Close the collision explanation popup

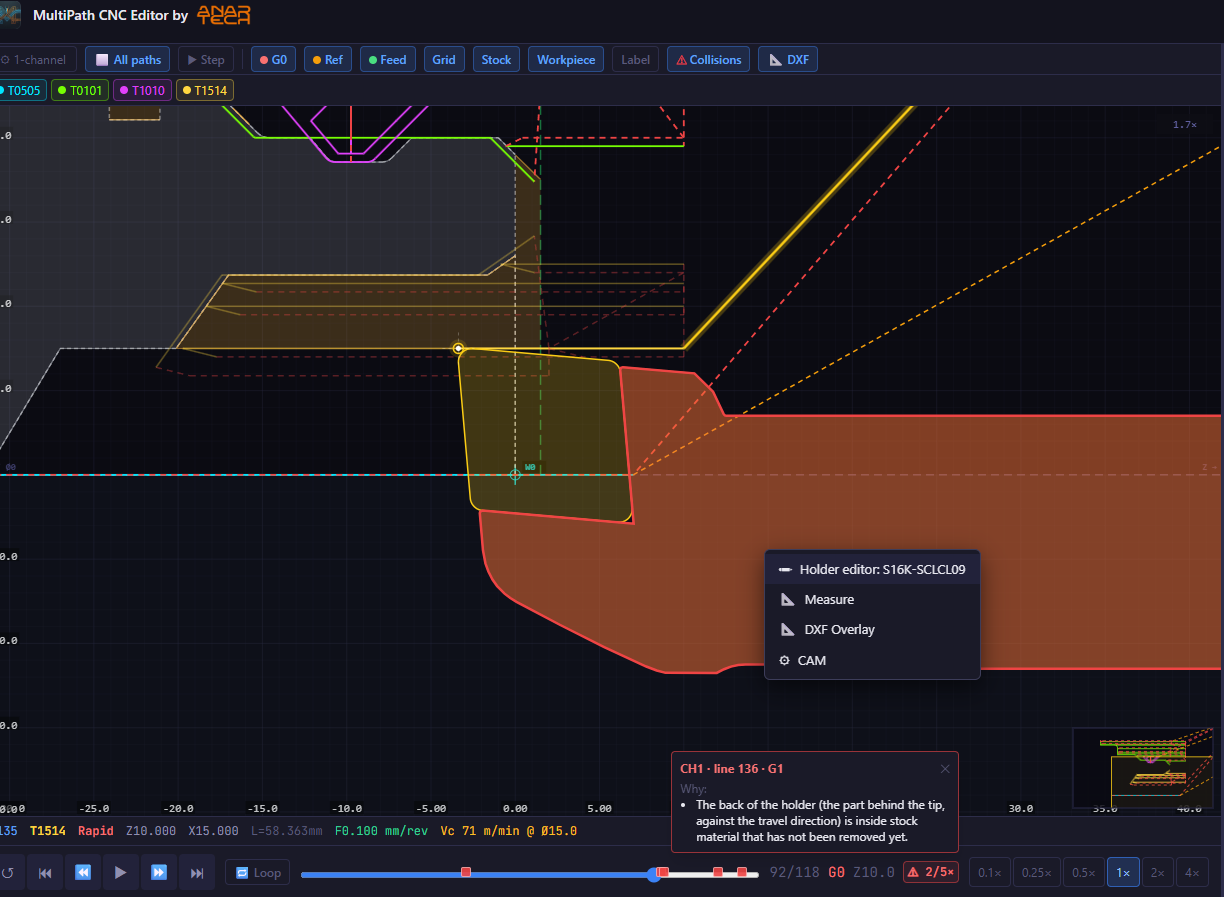(x=945, y=769)
